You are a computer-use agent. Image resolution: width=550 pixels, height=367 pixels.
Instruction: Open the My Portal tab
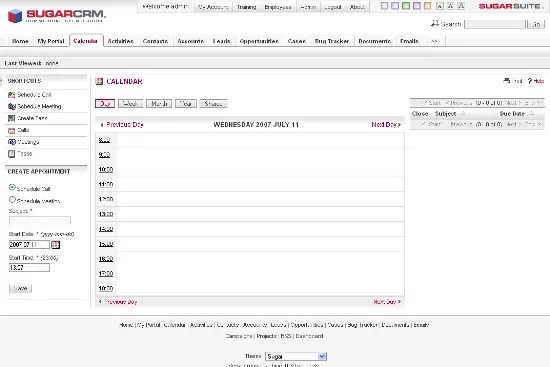click(51, 41)
